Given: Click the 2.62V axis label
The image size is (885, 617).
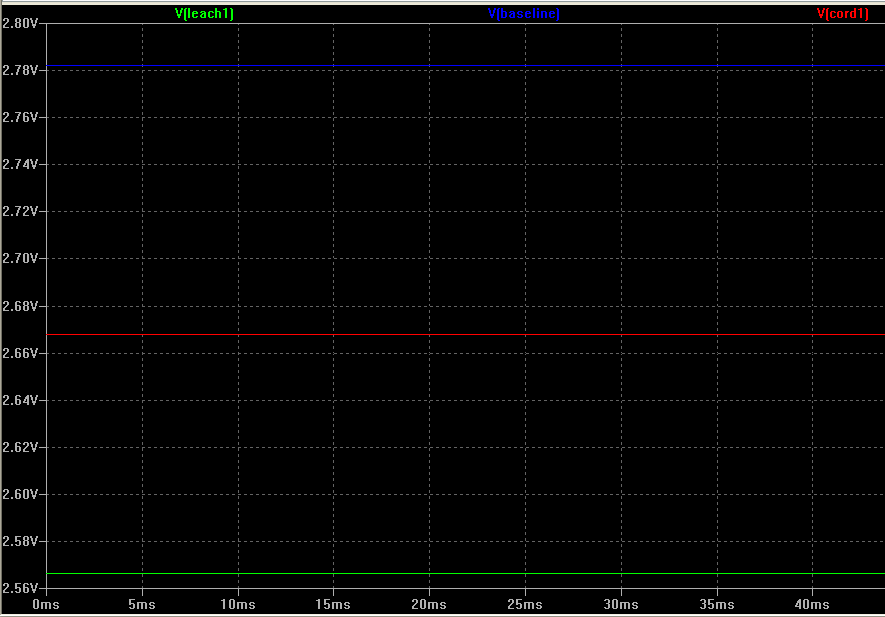Looking at the screenshot, I should pyautogui.click(x=20, y=447).
